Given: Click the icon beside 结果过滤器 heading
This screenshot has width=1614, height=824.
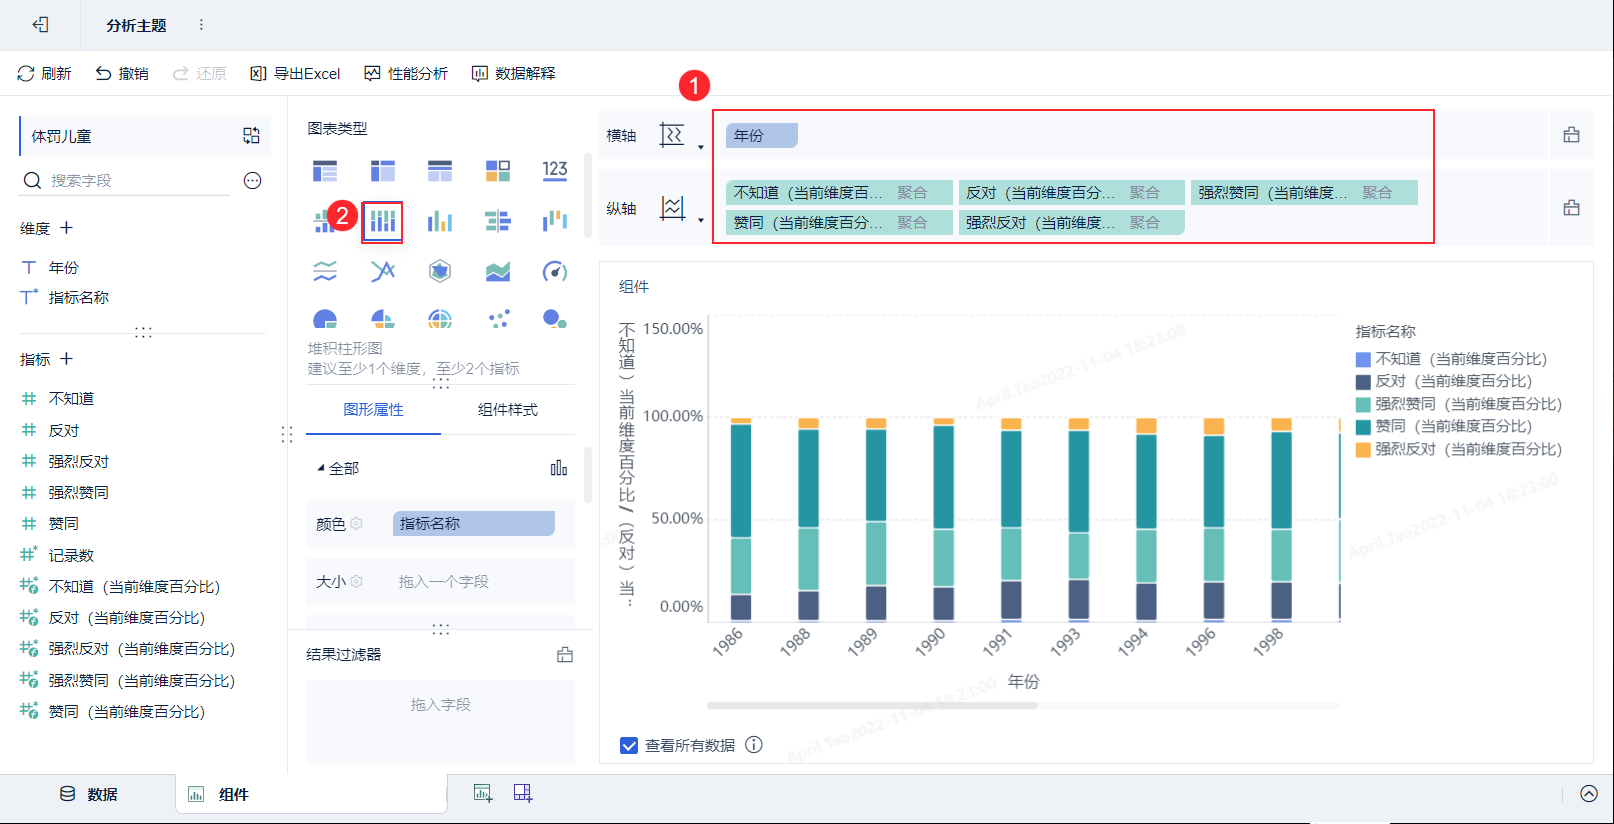Looking at the screenshot, I should (x=565, y=655).
